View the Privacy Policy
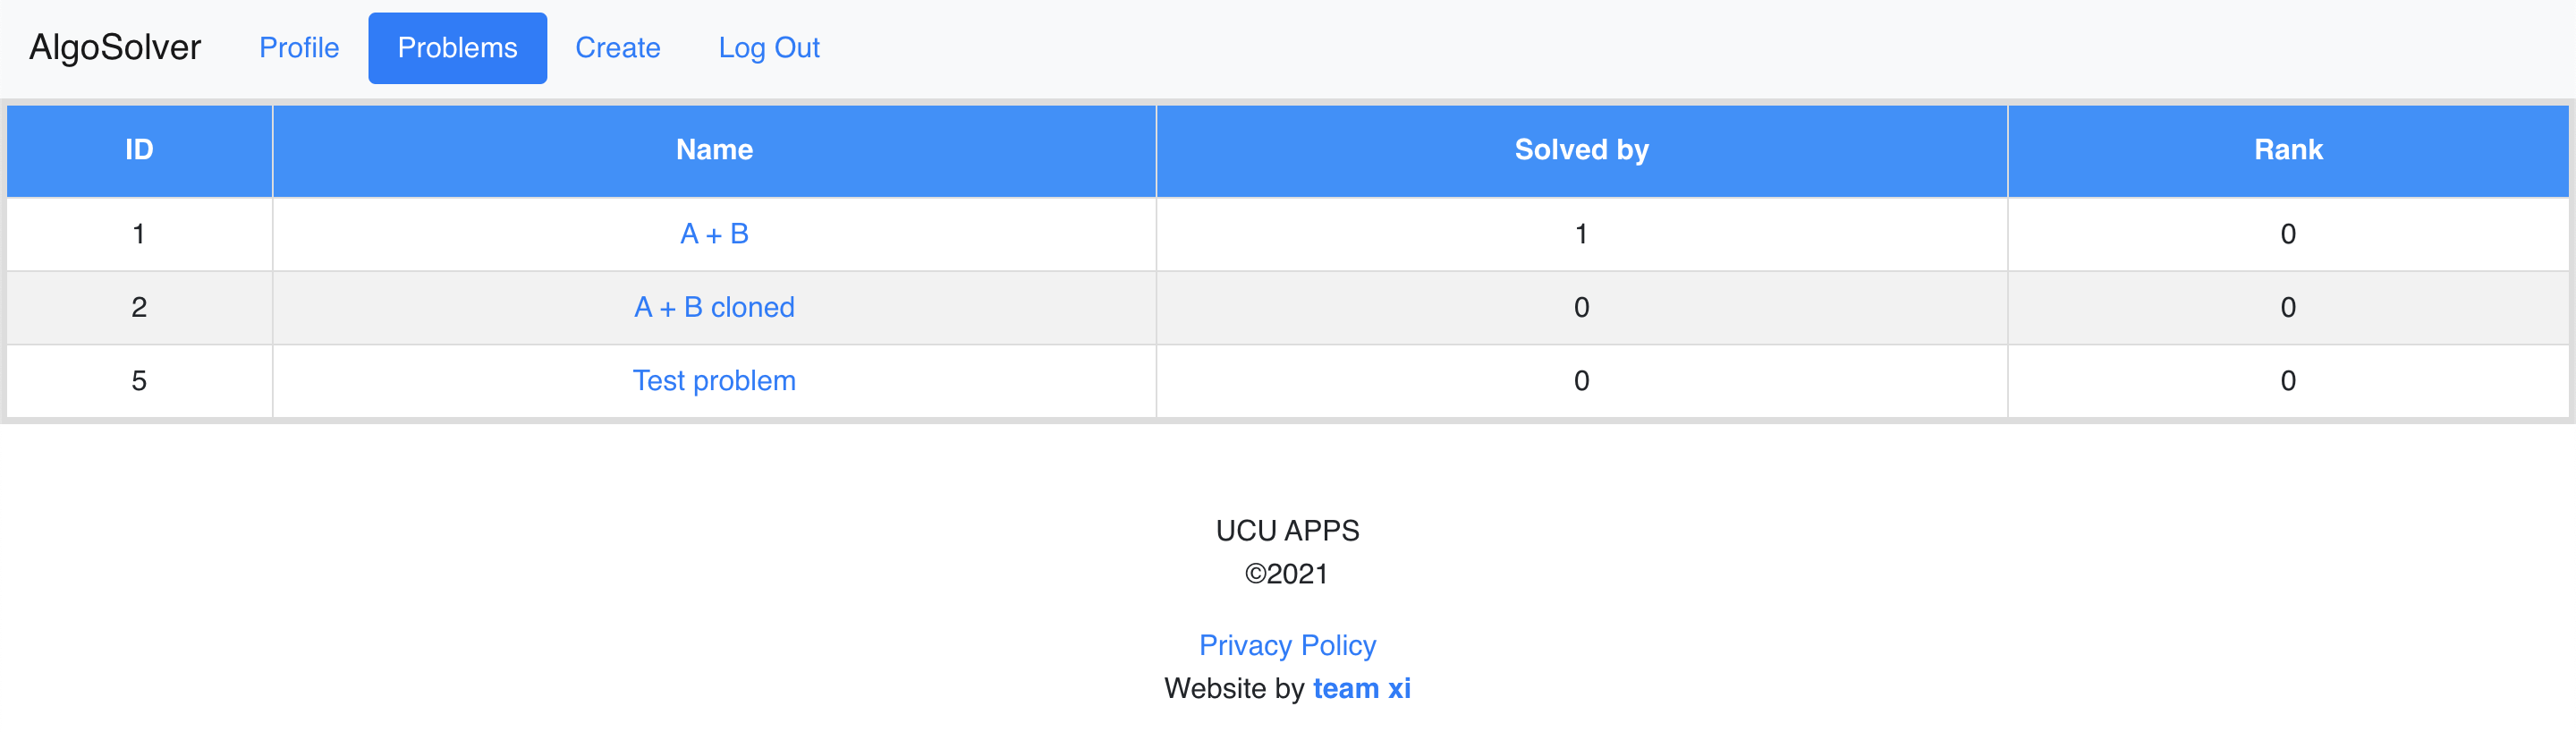 tap(1287, 646)
